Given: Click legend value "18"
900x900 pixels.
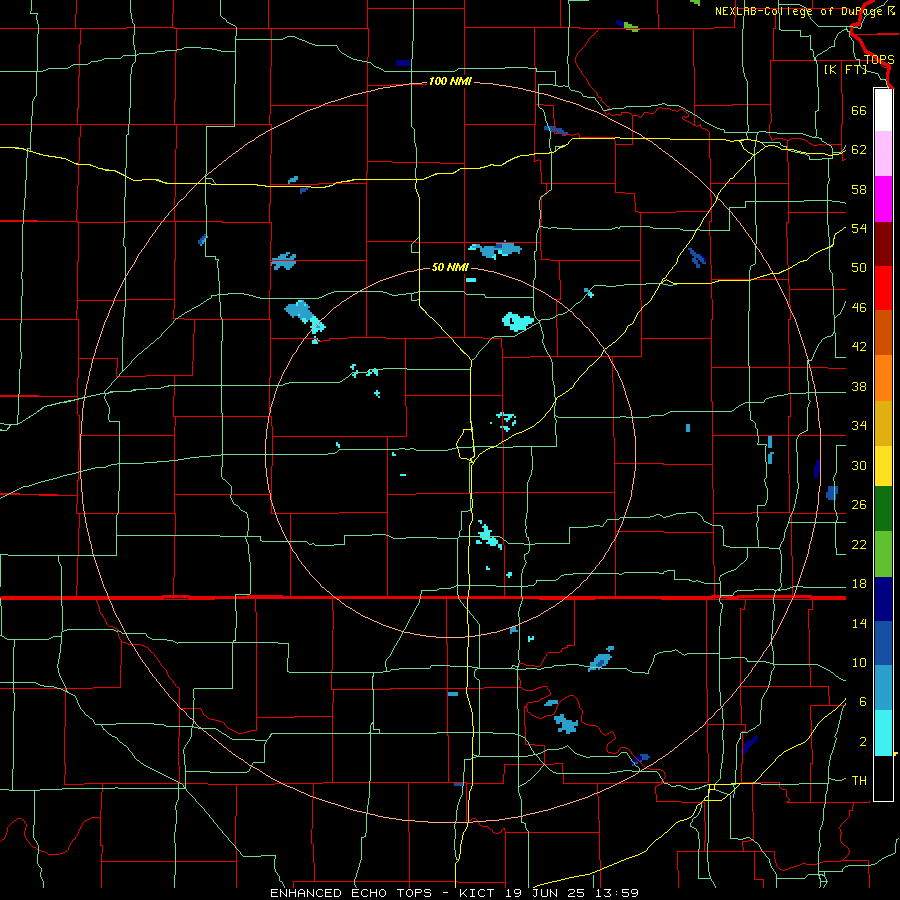Looking at the screenshot, I should (859, 584).
